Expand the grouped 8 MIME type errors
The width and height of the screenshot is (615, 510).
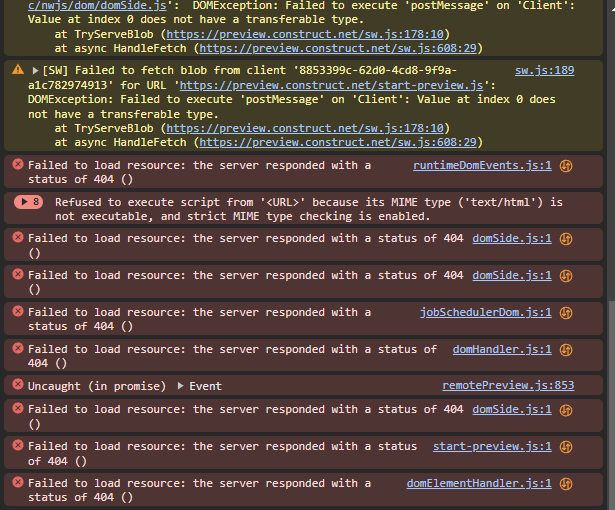point(29,202)
